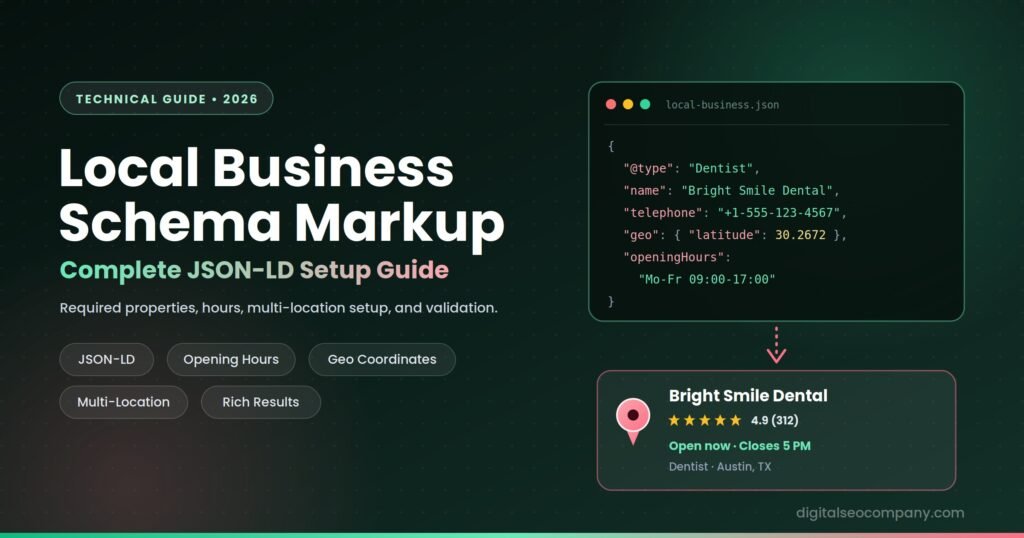1024x538 pixels.
Task: Click the telephone +1-555-123-4567 code line
Action: tap(735, 213)
